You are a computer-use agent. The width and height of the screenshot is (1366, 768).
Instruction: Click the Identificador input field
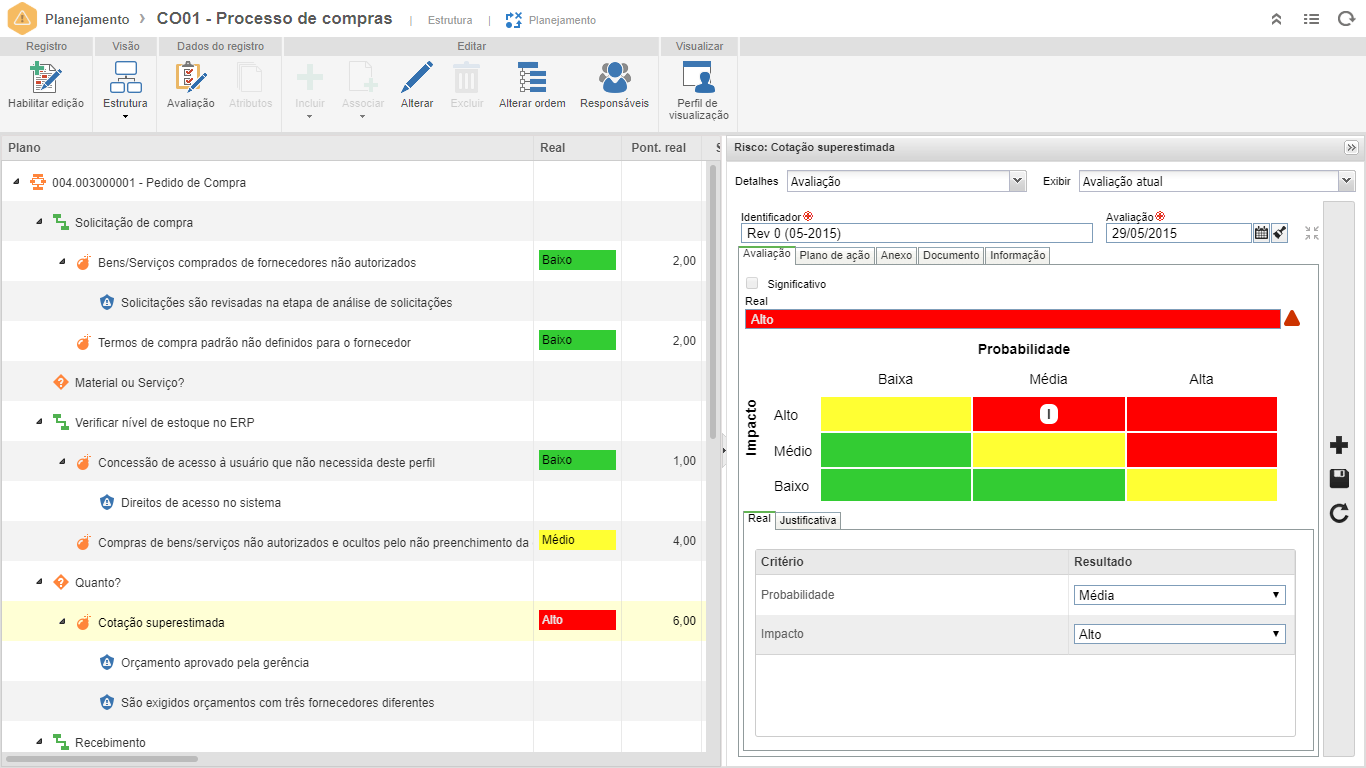(x=916, y=233)
